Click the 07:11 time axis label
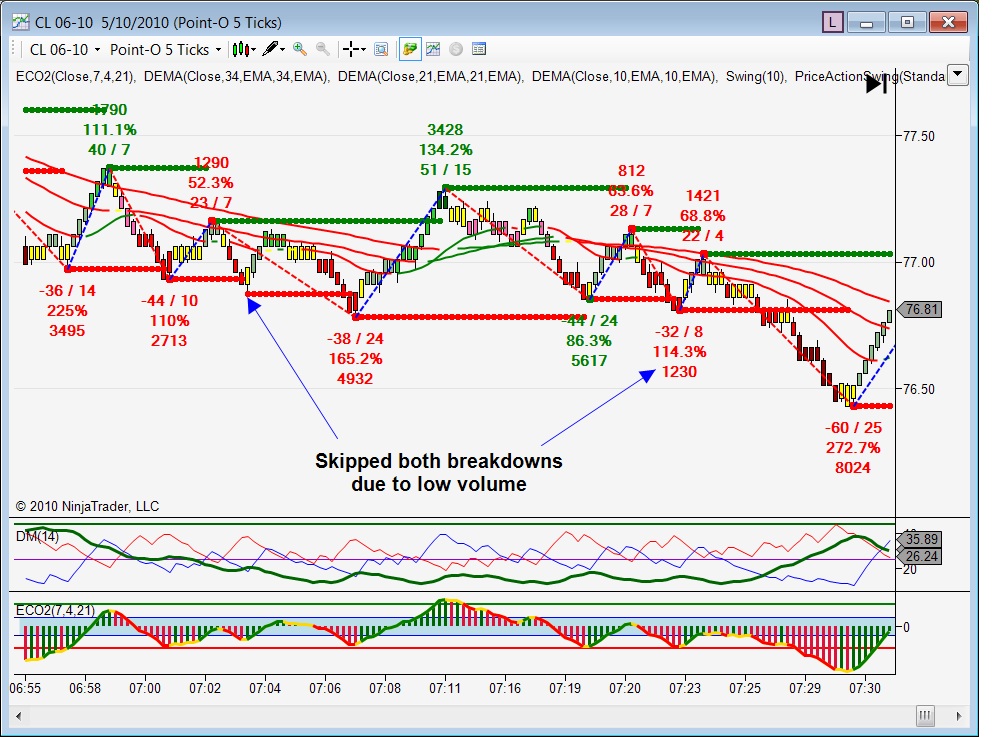Viewport: 1008px width, 737px height. pyautogui.click(x=445, y=688)
